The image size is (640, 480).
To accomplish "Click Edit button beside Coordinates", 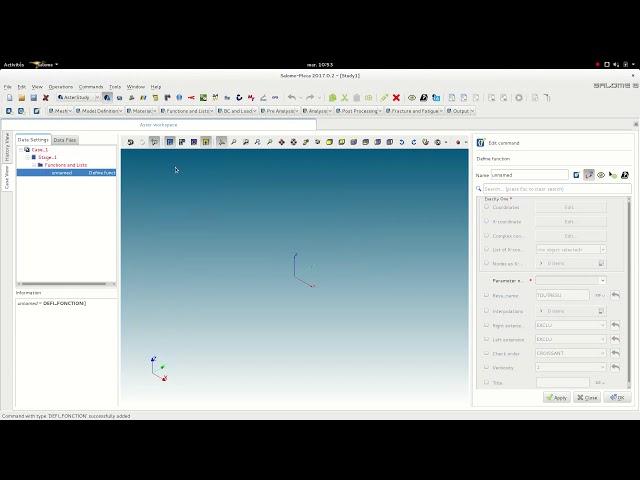I will click(571, 207).
